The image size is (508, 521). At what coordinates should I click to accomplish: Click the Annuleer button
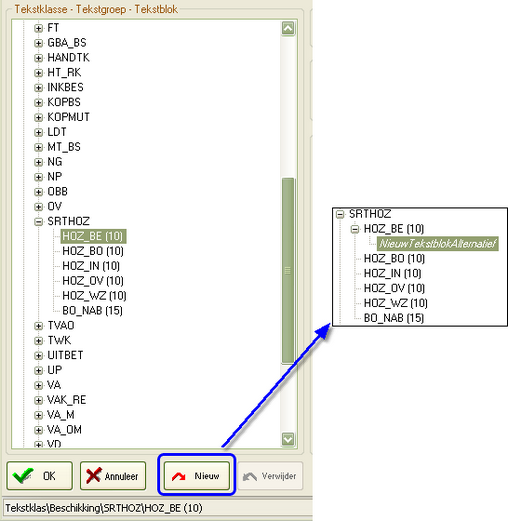[113, 476]
